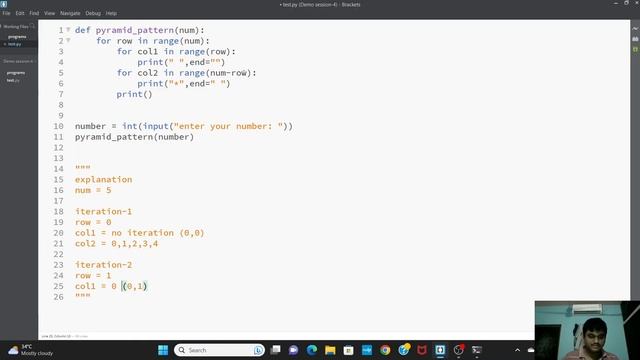The image size is (640, 360).
Task: Launch Microsoft Edge from the taskbar
Action: pos(312,350)
